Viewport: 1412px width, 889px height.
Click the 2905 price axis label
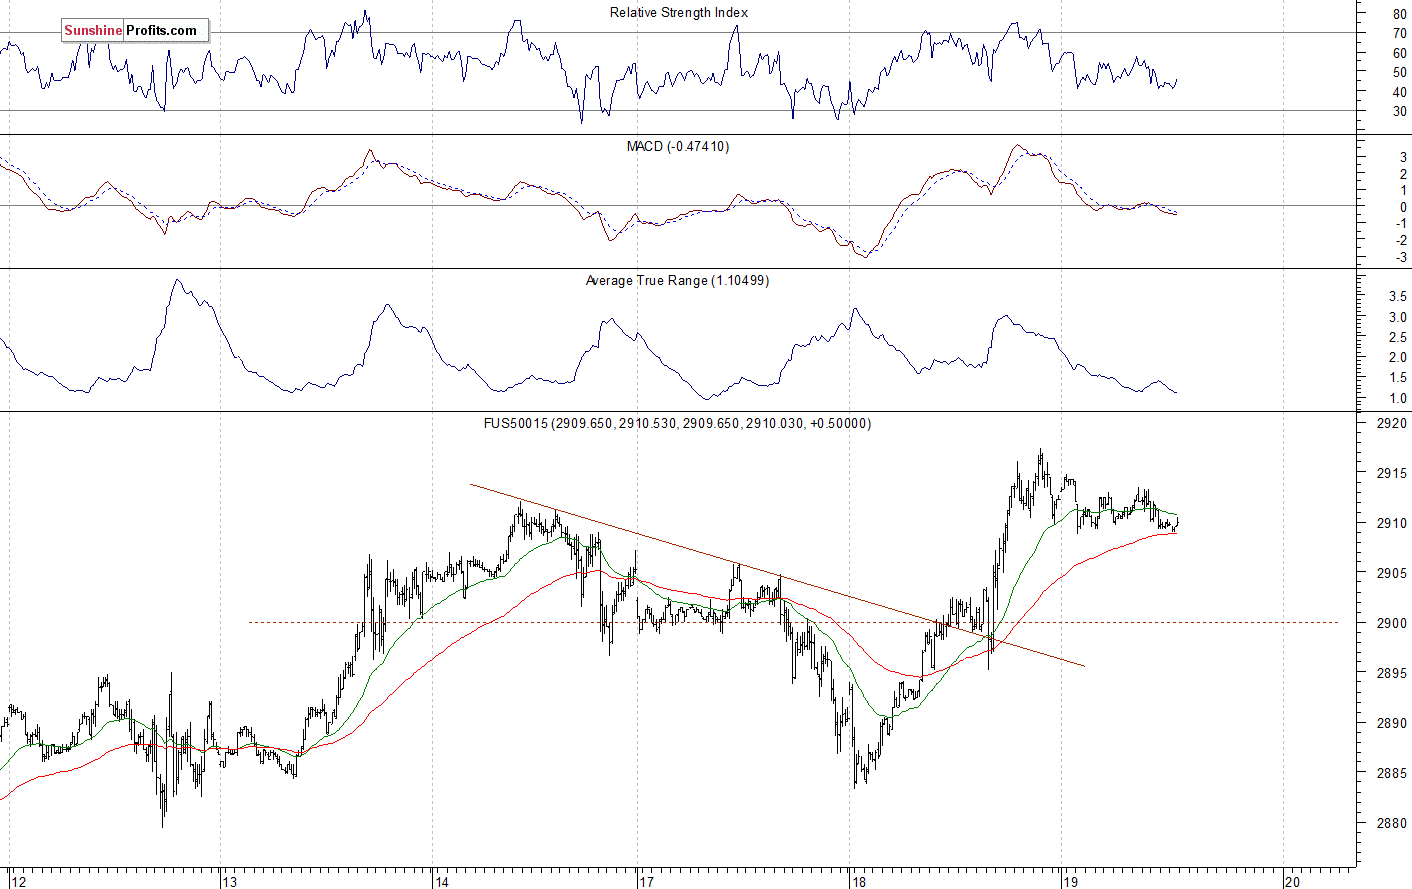click(1391, 573)
